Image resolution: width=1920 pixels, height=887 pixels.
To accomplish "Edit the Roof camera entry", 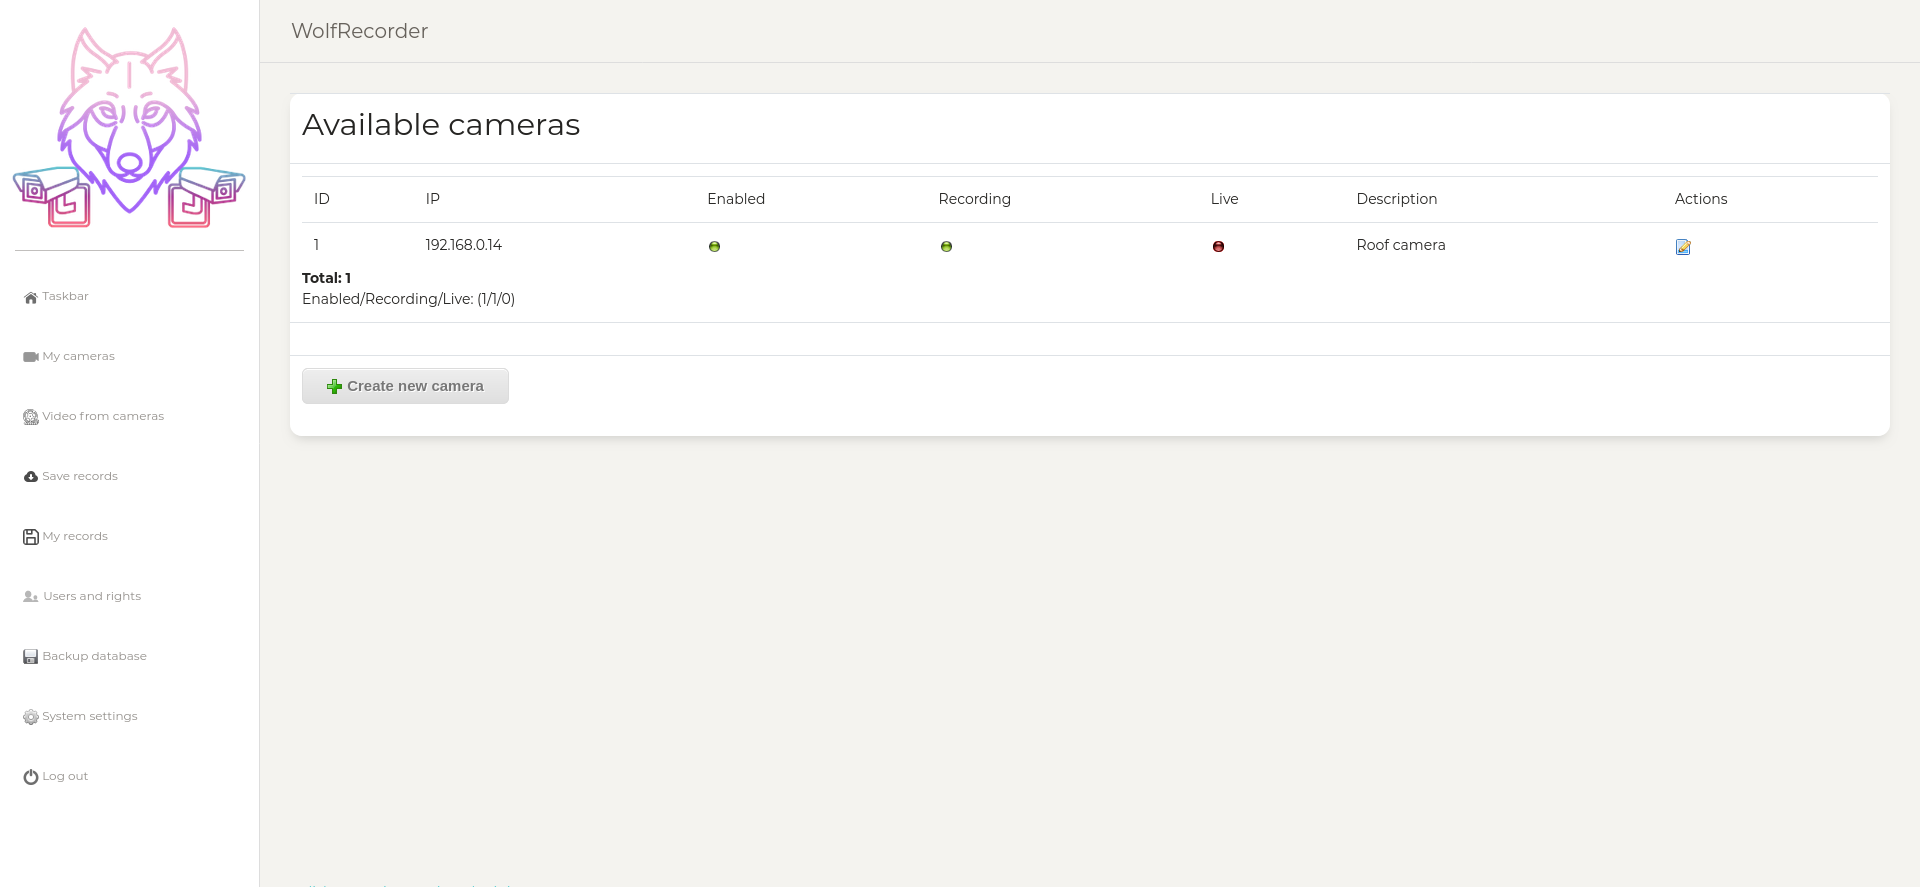I will click(x=1683, y=247).
